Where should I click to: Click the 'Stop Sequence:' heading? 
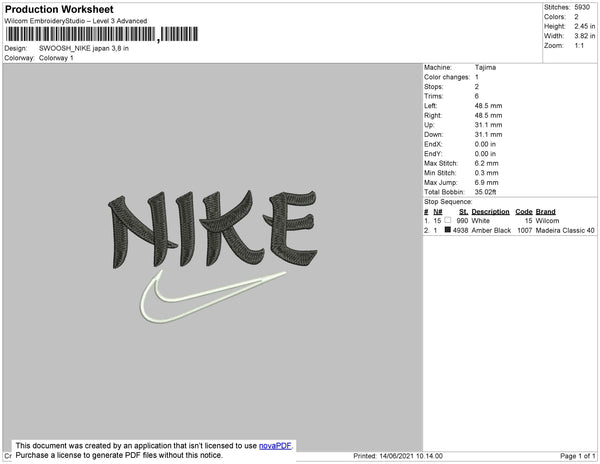point(448,202)
